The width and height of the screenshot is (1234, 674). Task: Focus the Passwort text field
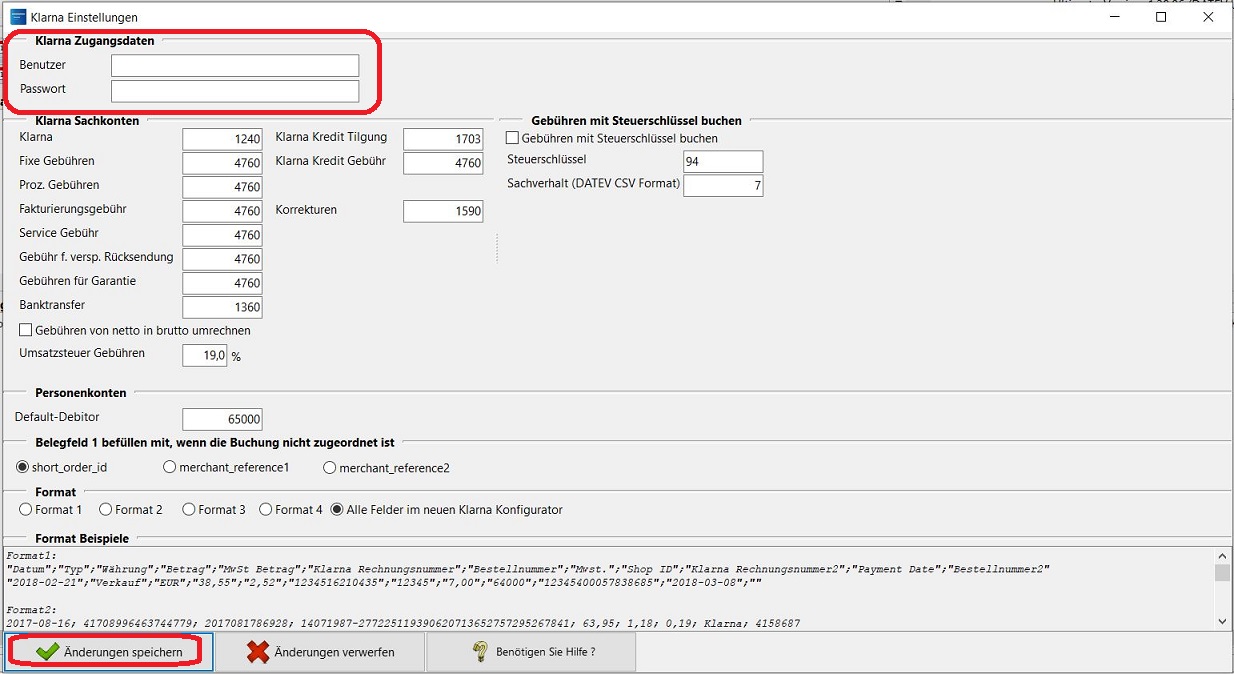235,91
